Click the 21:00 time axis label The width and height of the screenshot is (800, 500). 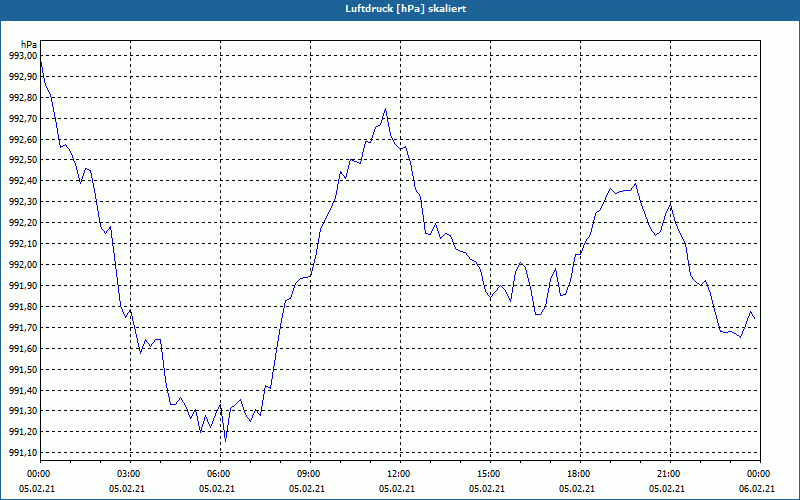coord(670,474)
